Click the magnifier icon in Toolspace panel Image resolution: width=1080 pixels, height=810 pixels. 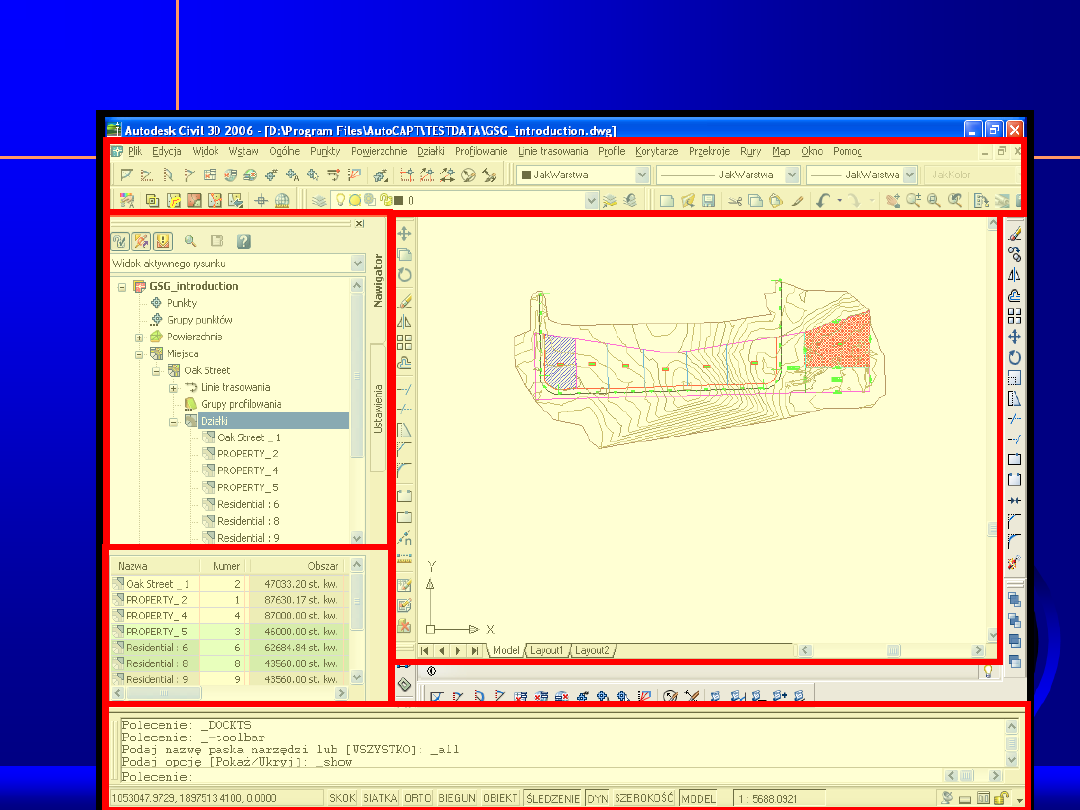click(x=190, y=241)
